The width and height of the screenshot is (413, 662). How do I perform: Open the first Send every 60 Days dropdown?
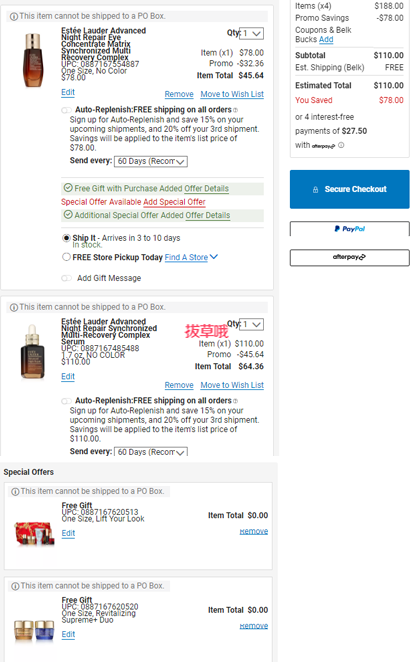click(x=151, y=161)
